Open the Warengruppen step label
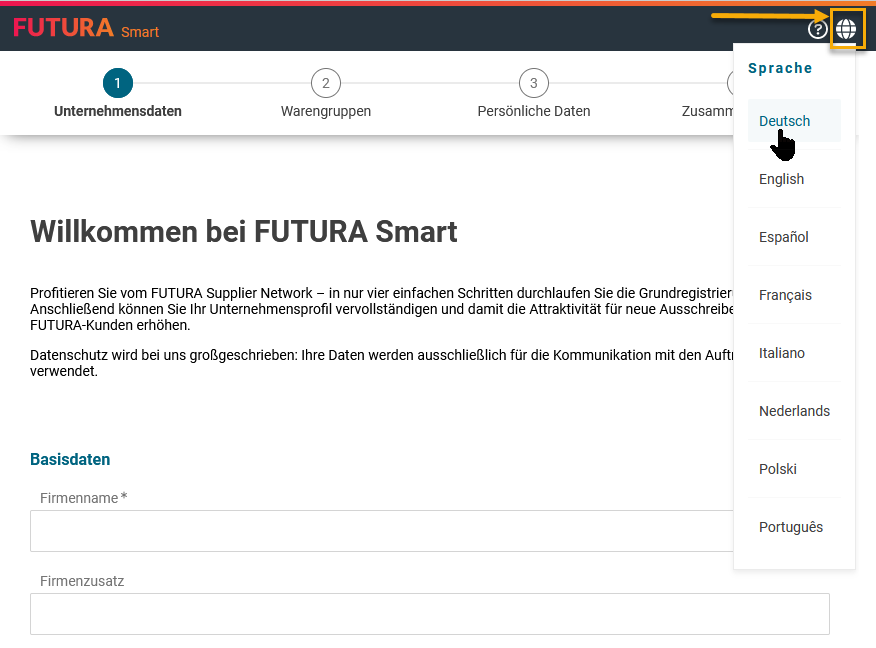This screenshot has width=876, height=648. point(326,111)
